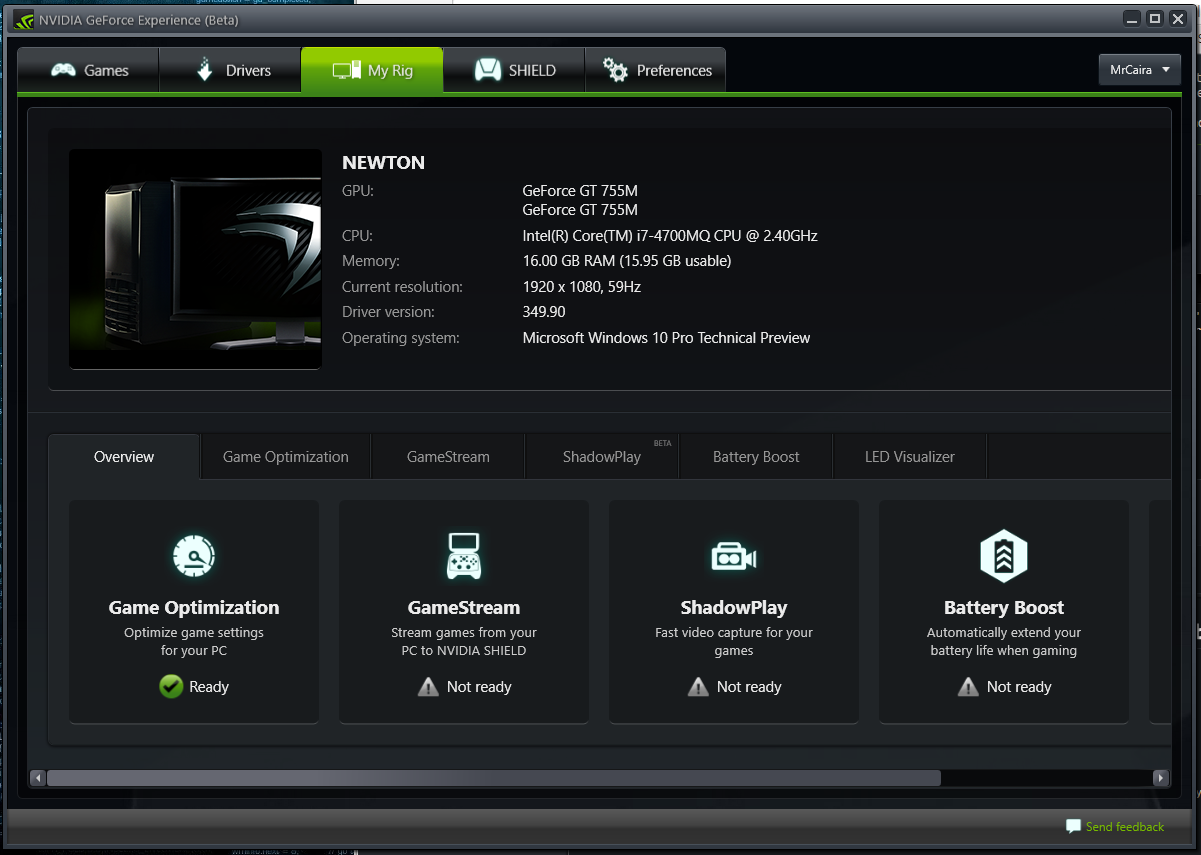Viewport: 1201px width, 855px height.
Task: Click the Send feedback link
Action: click(x=1125, y=827)
